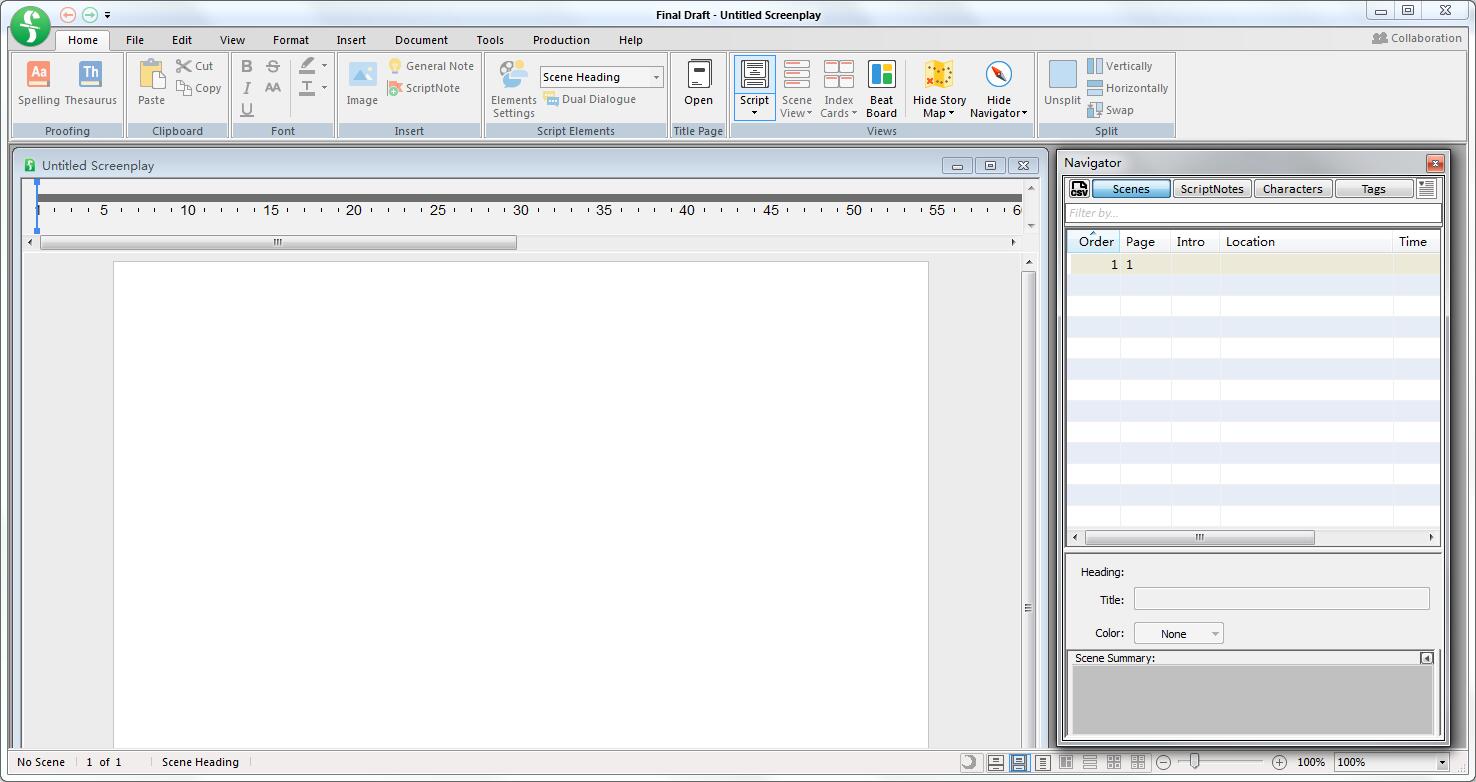Image resolution: width=1476 pixels, height=782 pixels.
Task: Open the Format ribbon tab
Action: [291, 40]
